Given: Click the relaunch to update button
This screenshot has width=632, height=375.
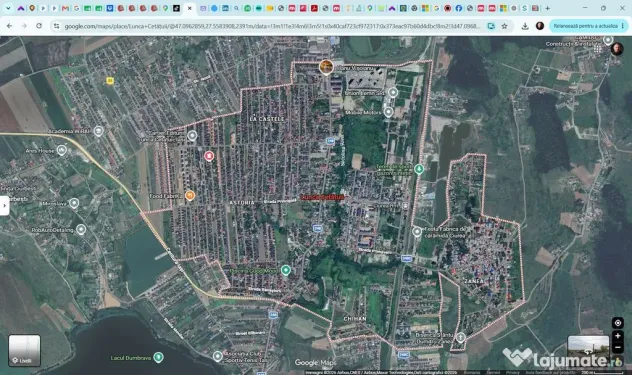Looking at the screenshot, I should (x=588, y=26).
